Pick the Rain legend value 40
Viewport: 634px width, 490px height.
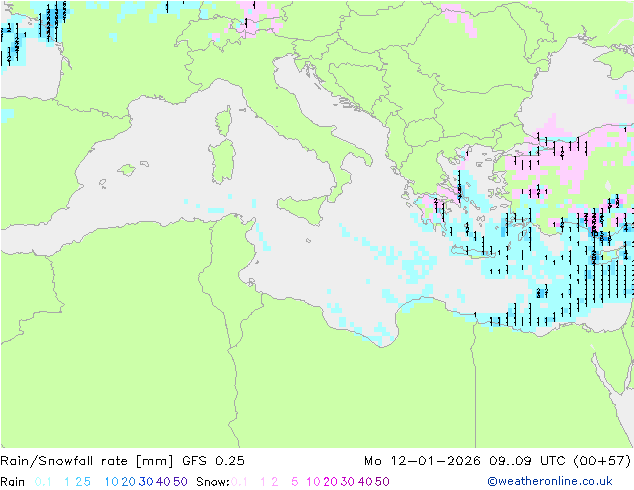[163, 482]
